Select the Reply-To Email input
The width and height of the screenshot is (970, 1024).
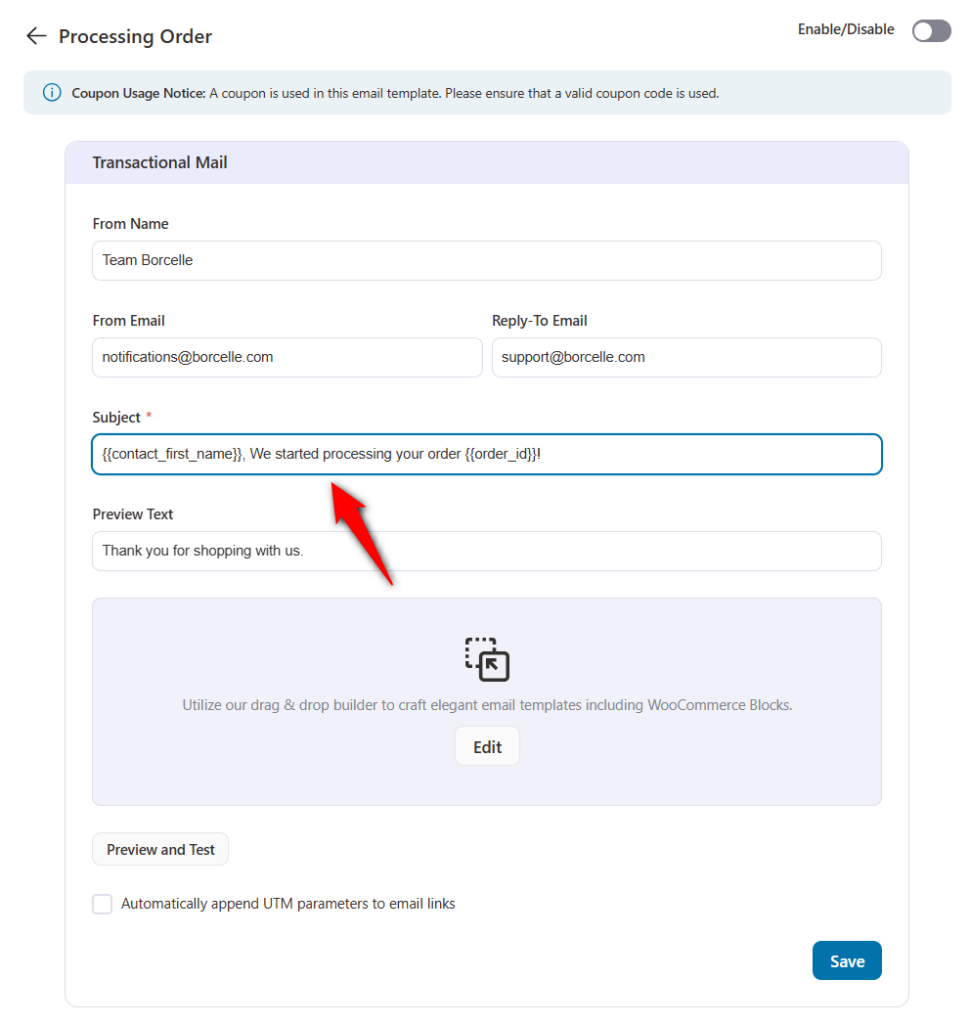click(x=686, y=357)
